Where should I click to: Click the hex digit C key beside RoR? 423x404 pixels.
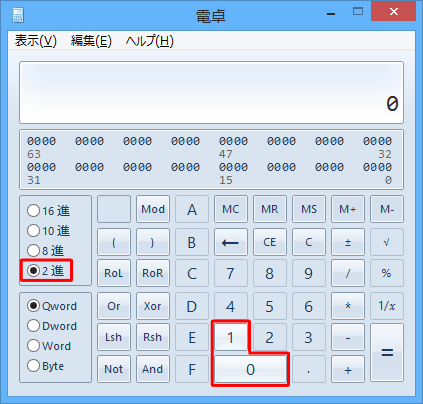click(192, 273)
